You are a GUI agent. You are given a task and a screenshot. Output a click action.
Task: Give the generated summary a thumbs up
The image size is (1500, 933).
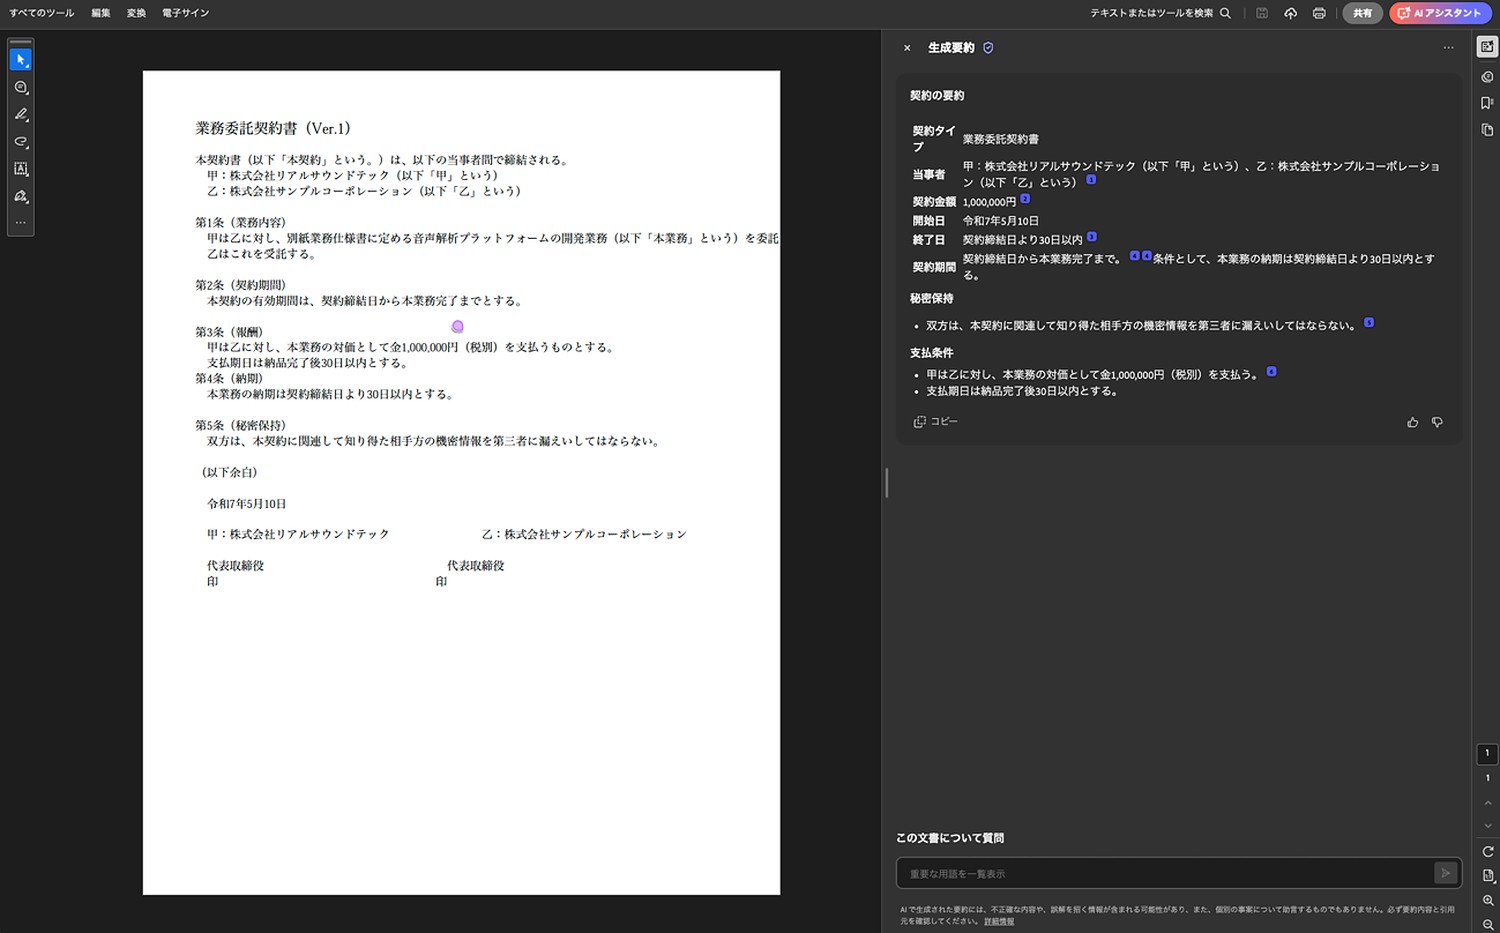(x=1412, y=421)
